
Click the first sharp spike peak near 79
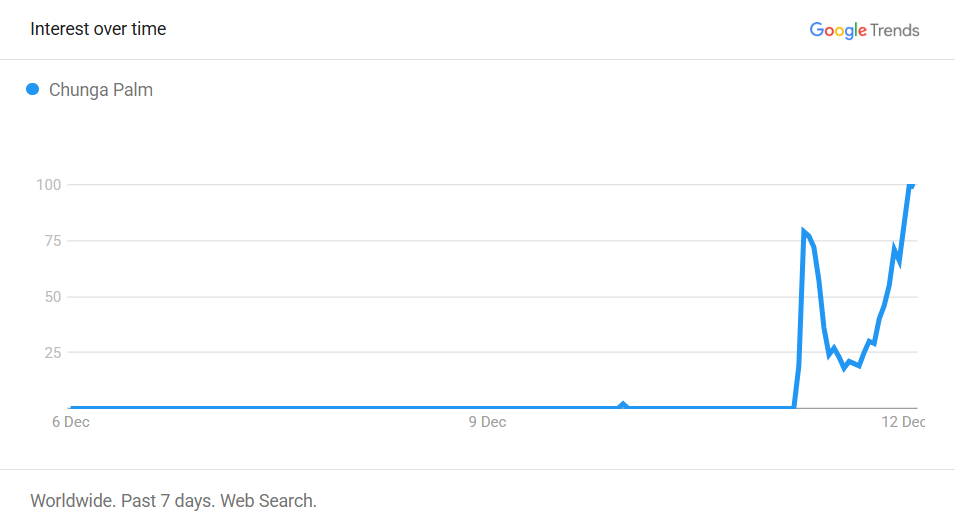point(803,231)
